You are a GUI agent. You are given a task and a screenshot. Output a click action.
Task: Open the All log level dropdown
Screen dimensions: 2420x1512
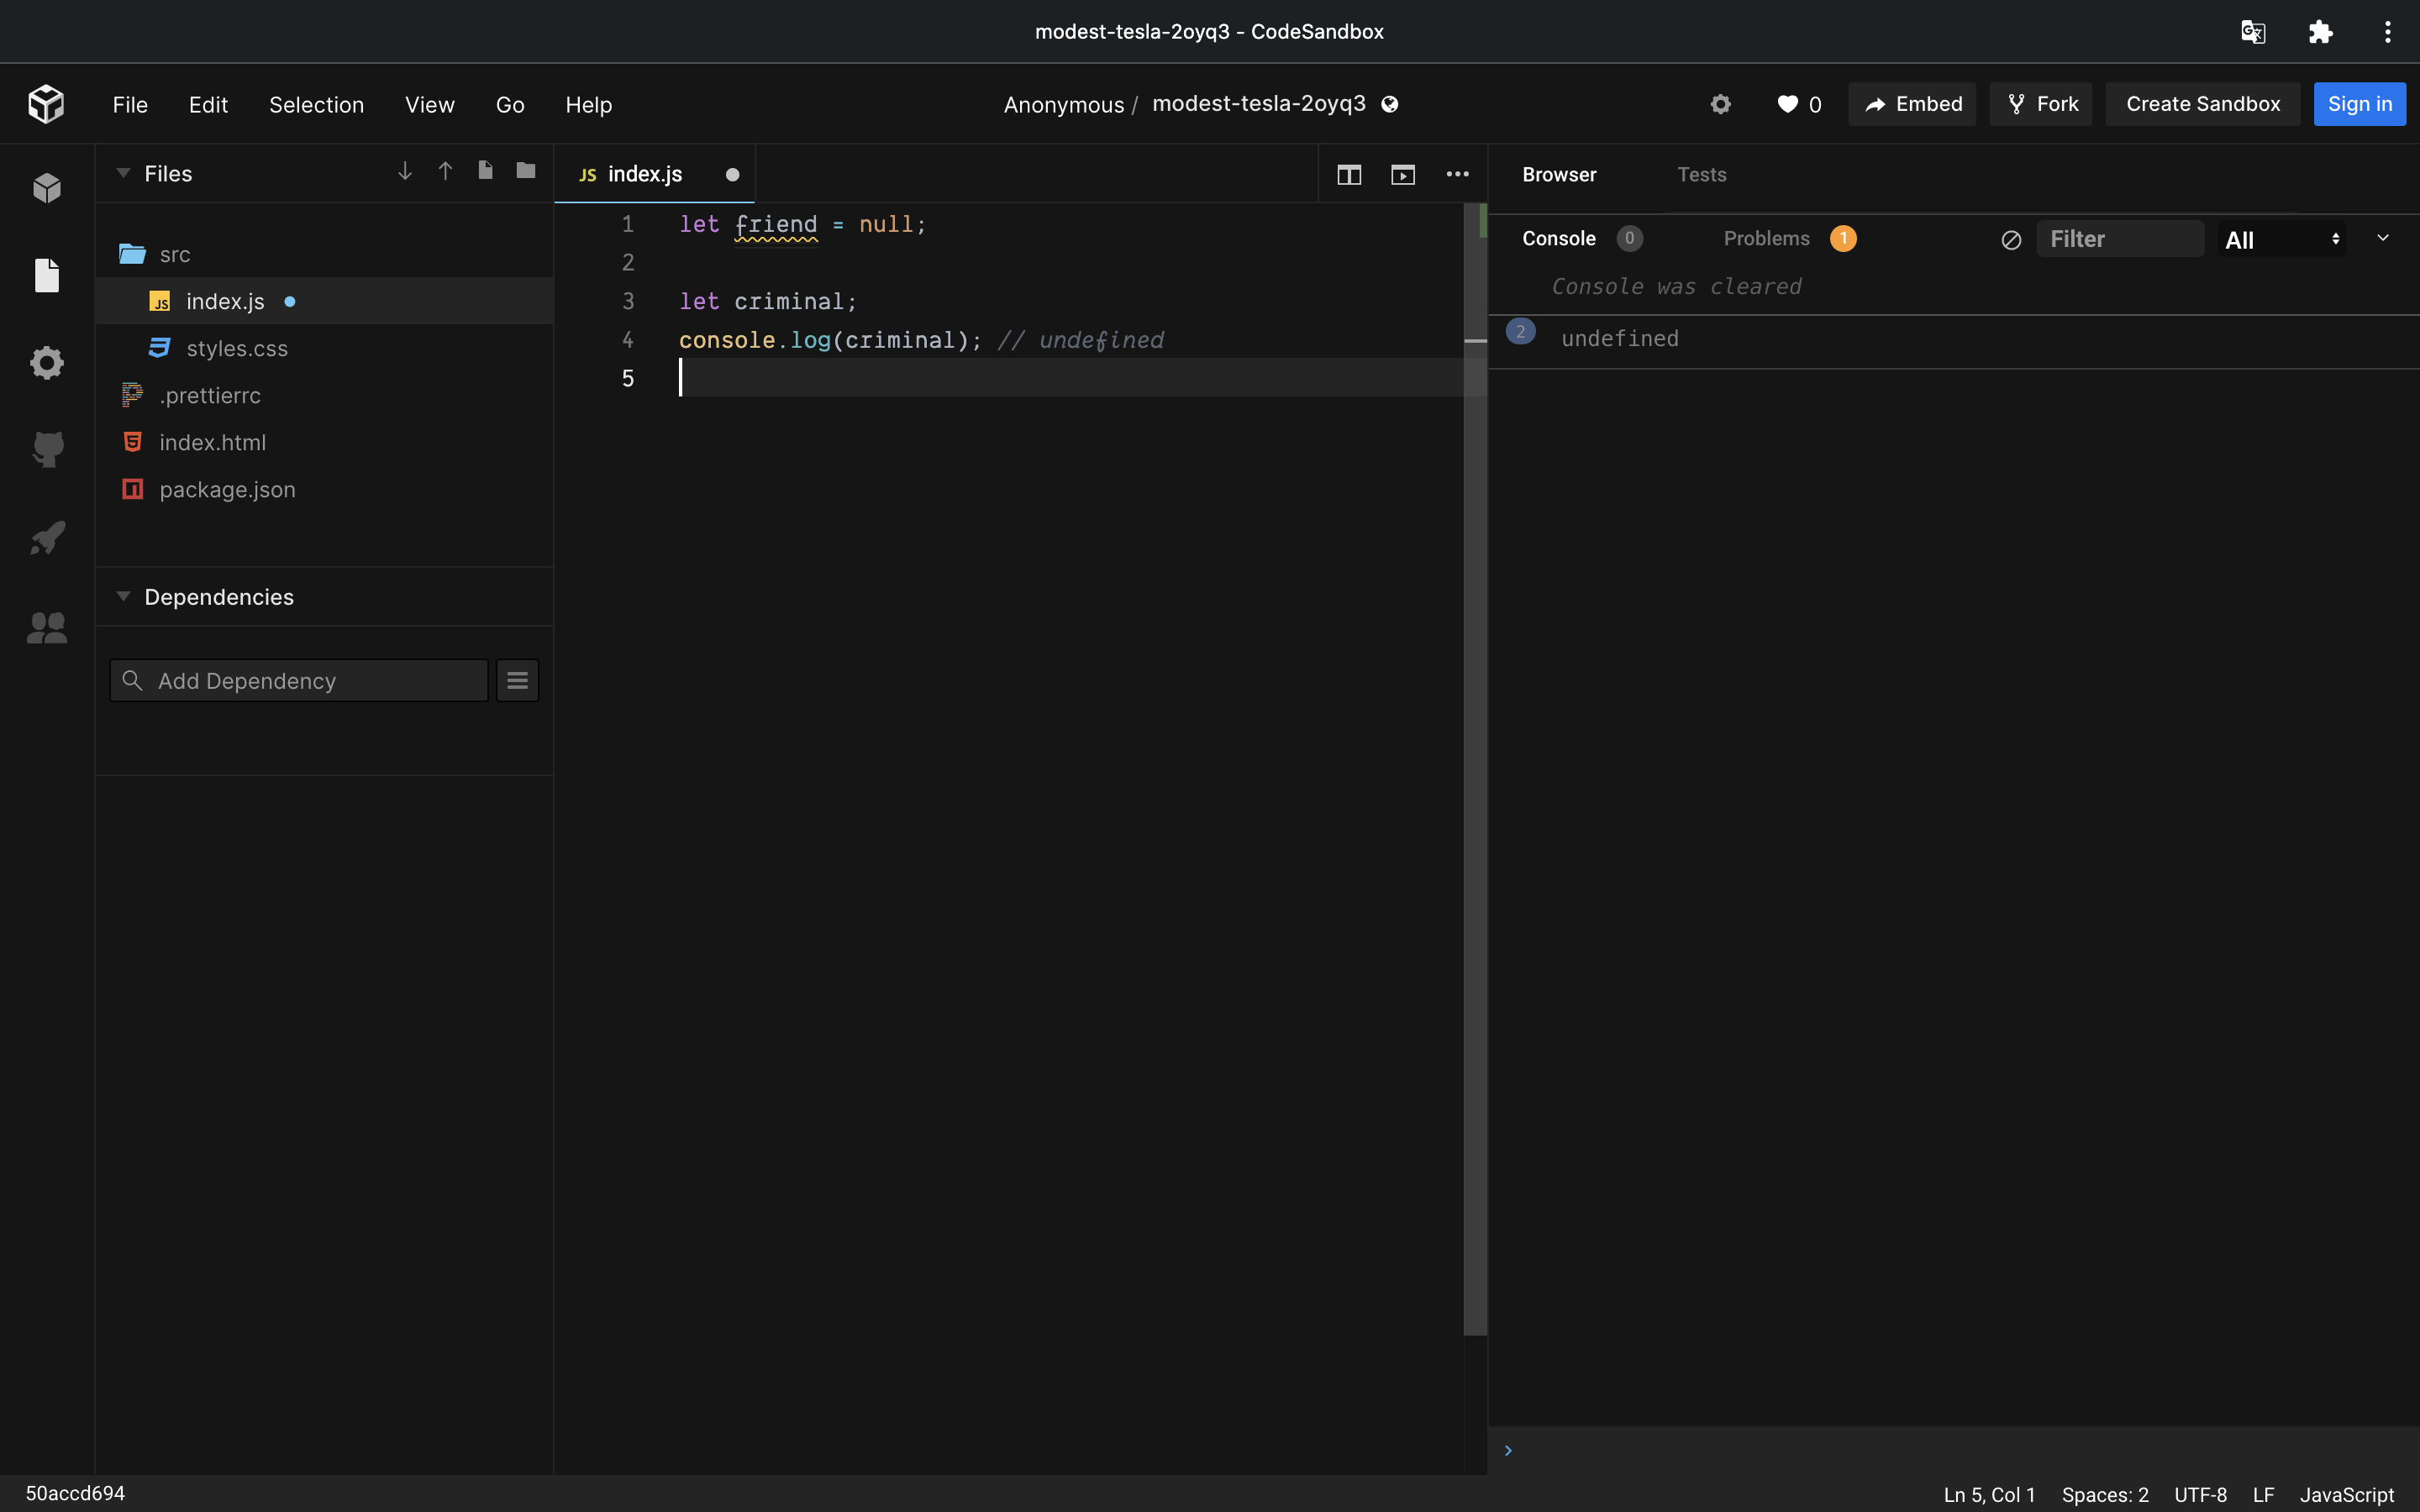pos(2281,240)
